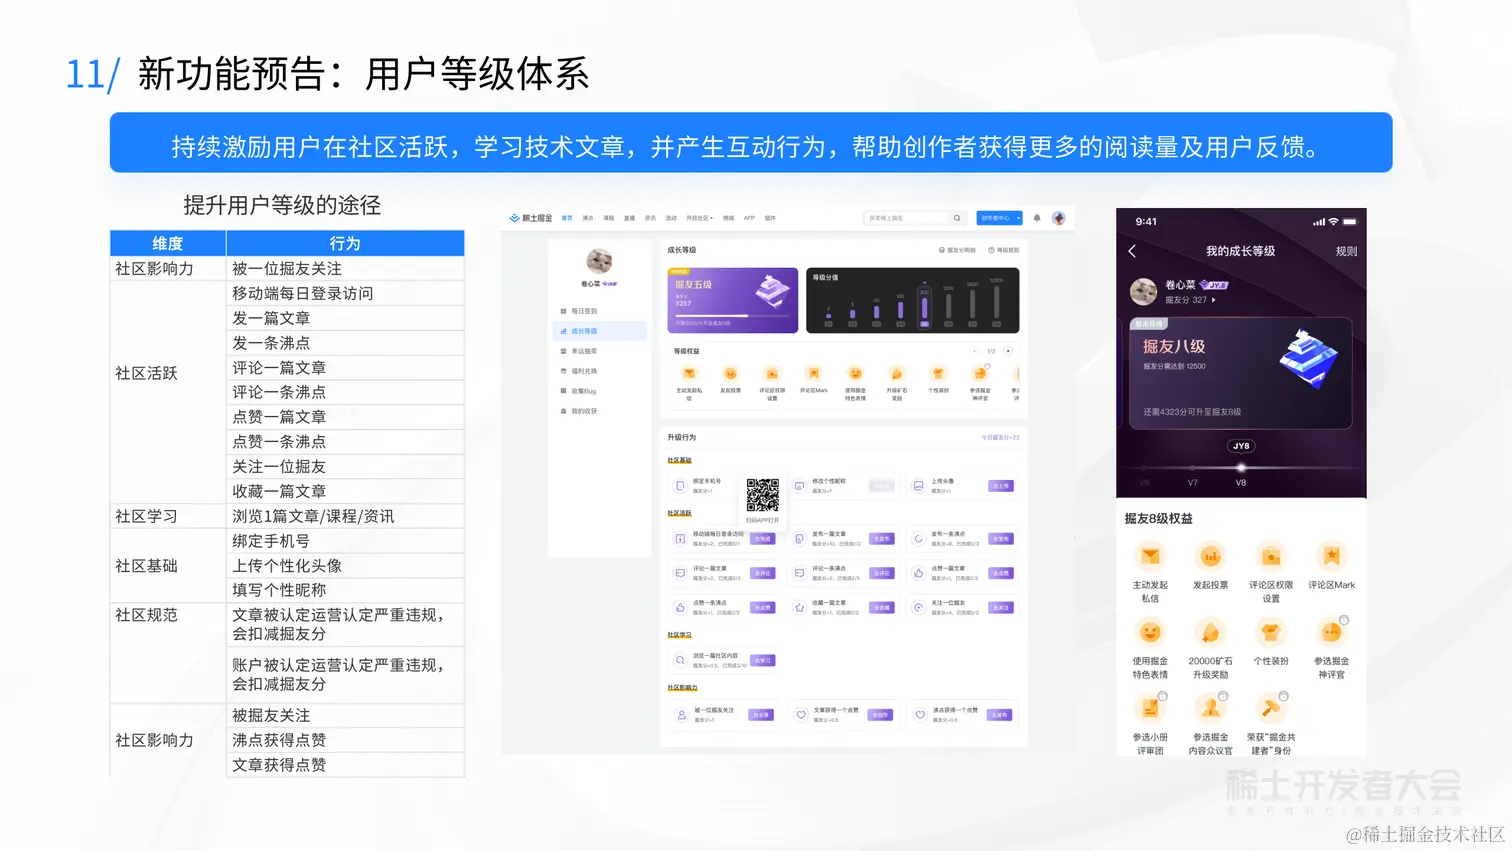Image resolution: width=1512 pixels, height=851 pixels.
Task: Click the web 发起投票 perk icon
Action: [x=730, y=374]
